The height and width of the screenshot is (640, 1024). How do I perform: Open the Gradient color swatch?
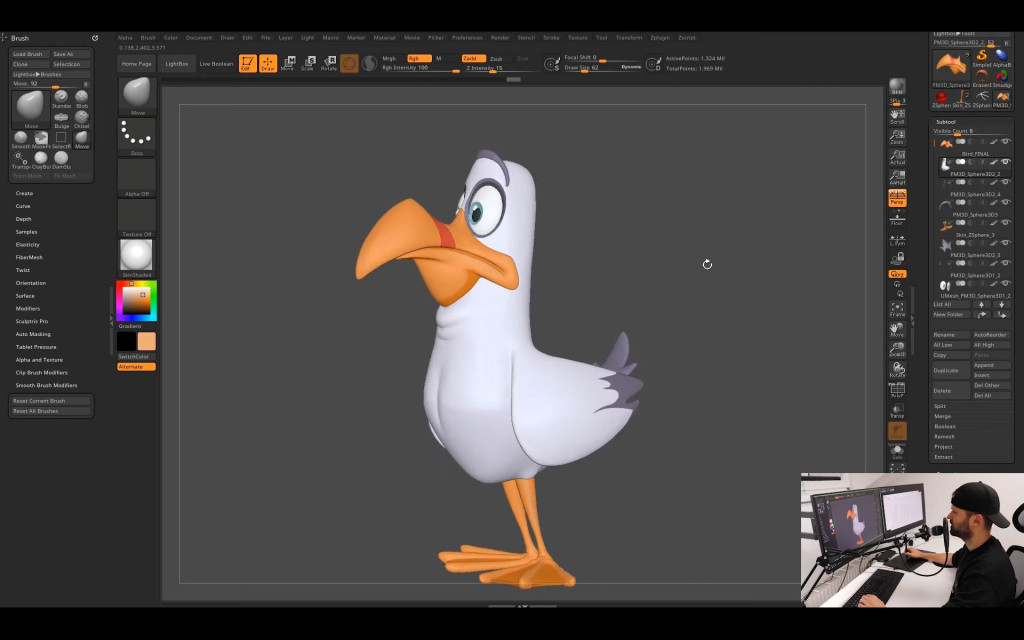coord(130,326)
